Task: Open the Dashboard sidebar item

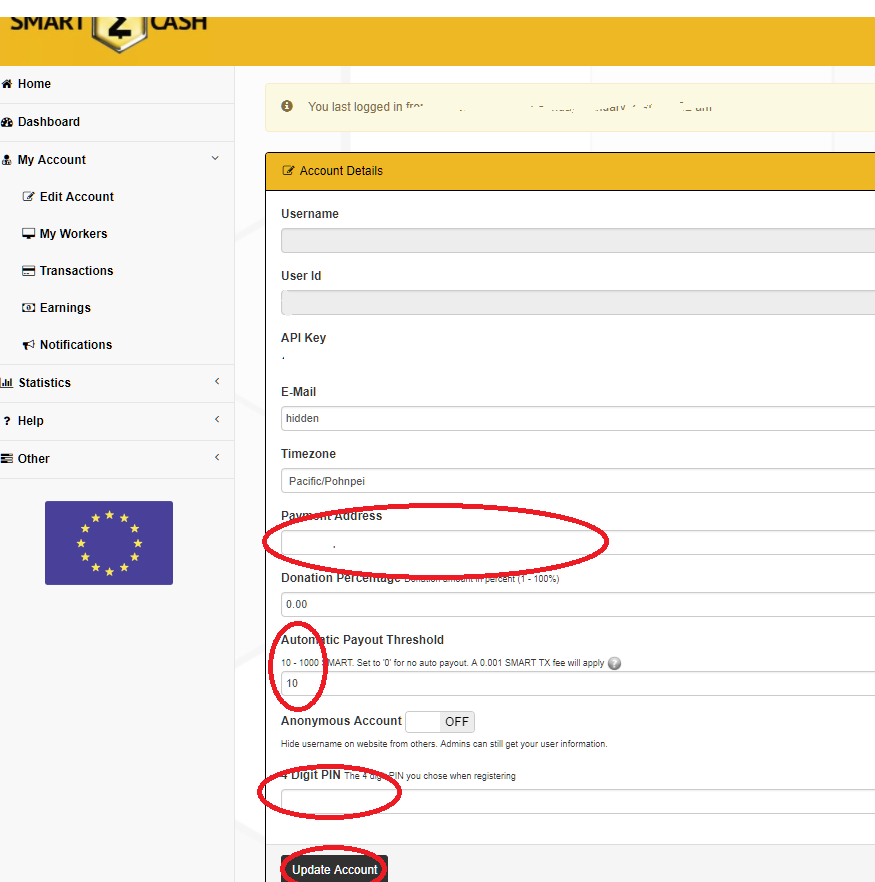Action: tap(117, 122)
